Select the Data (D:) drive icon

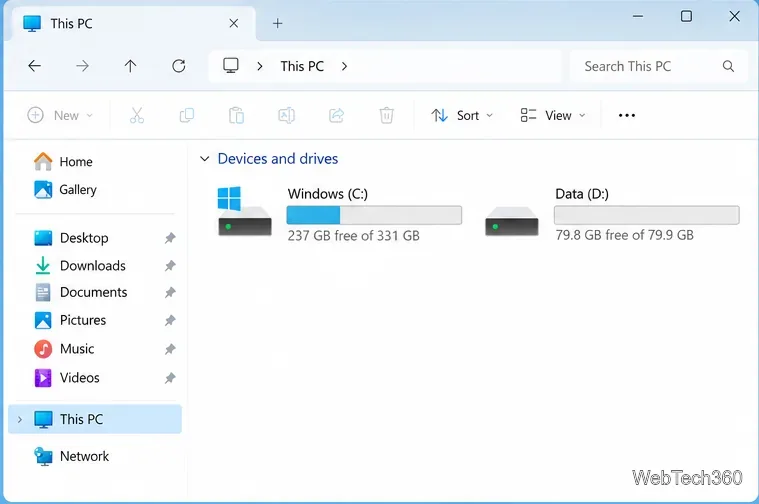(x=512, y=221)
